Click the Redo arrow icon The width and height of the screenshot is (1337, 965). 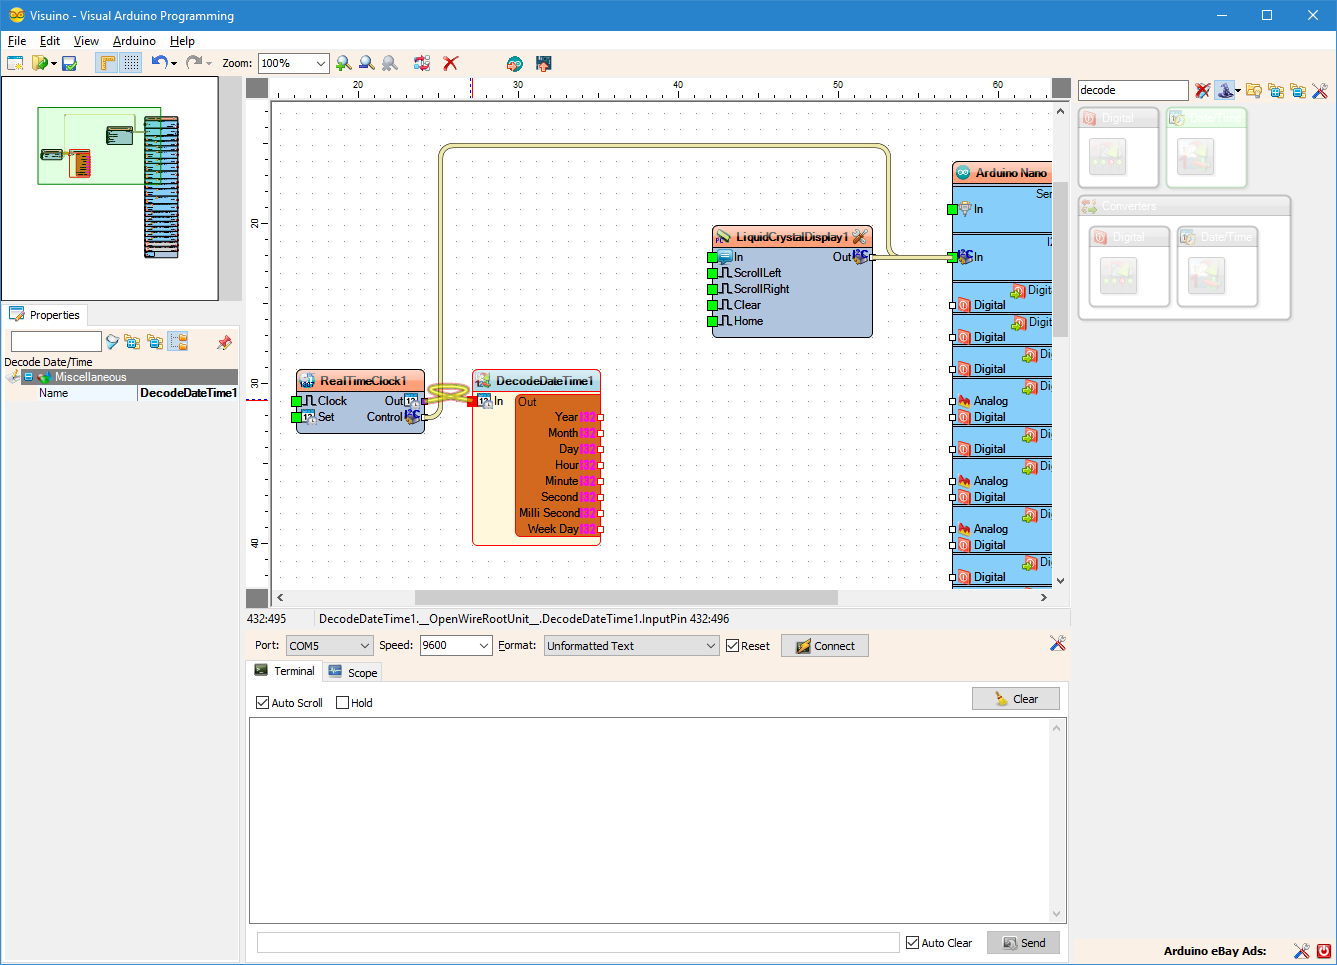(x=194, y=62)
